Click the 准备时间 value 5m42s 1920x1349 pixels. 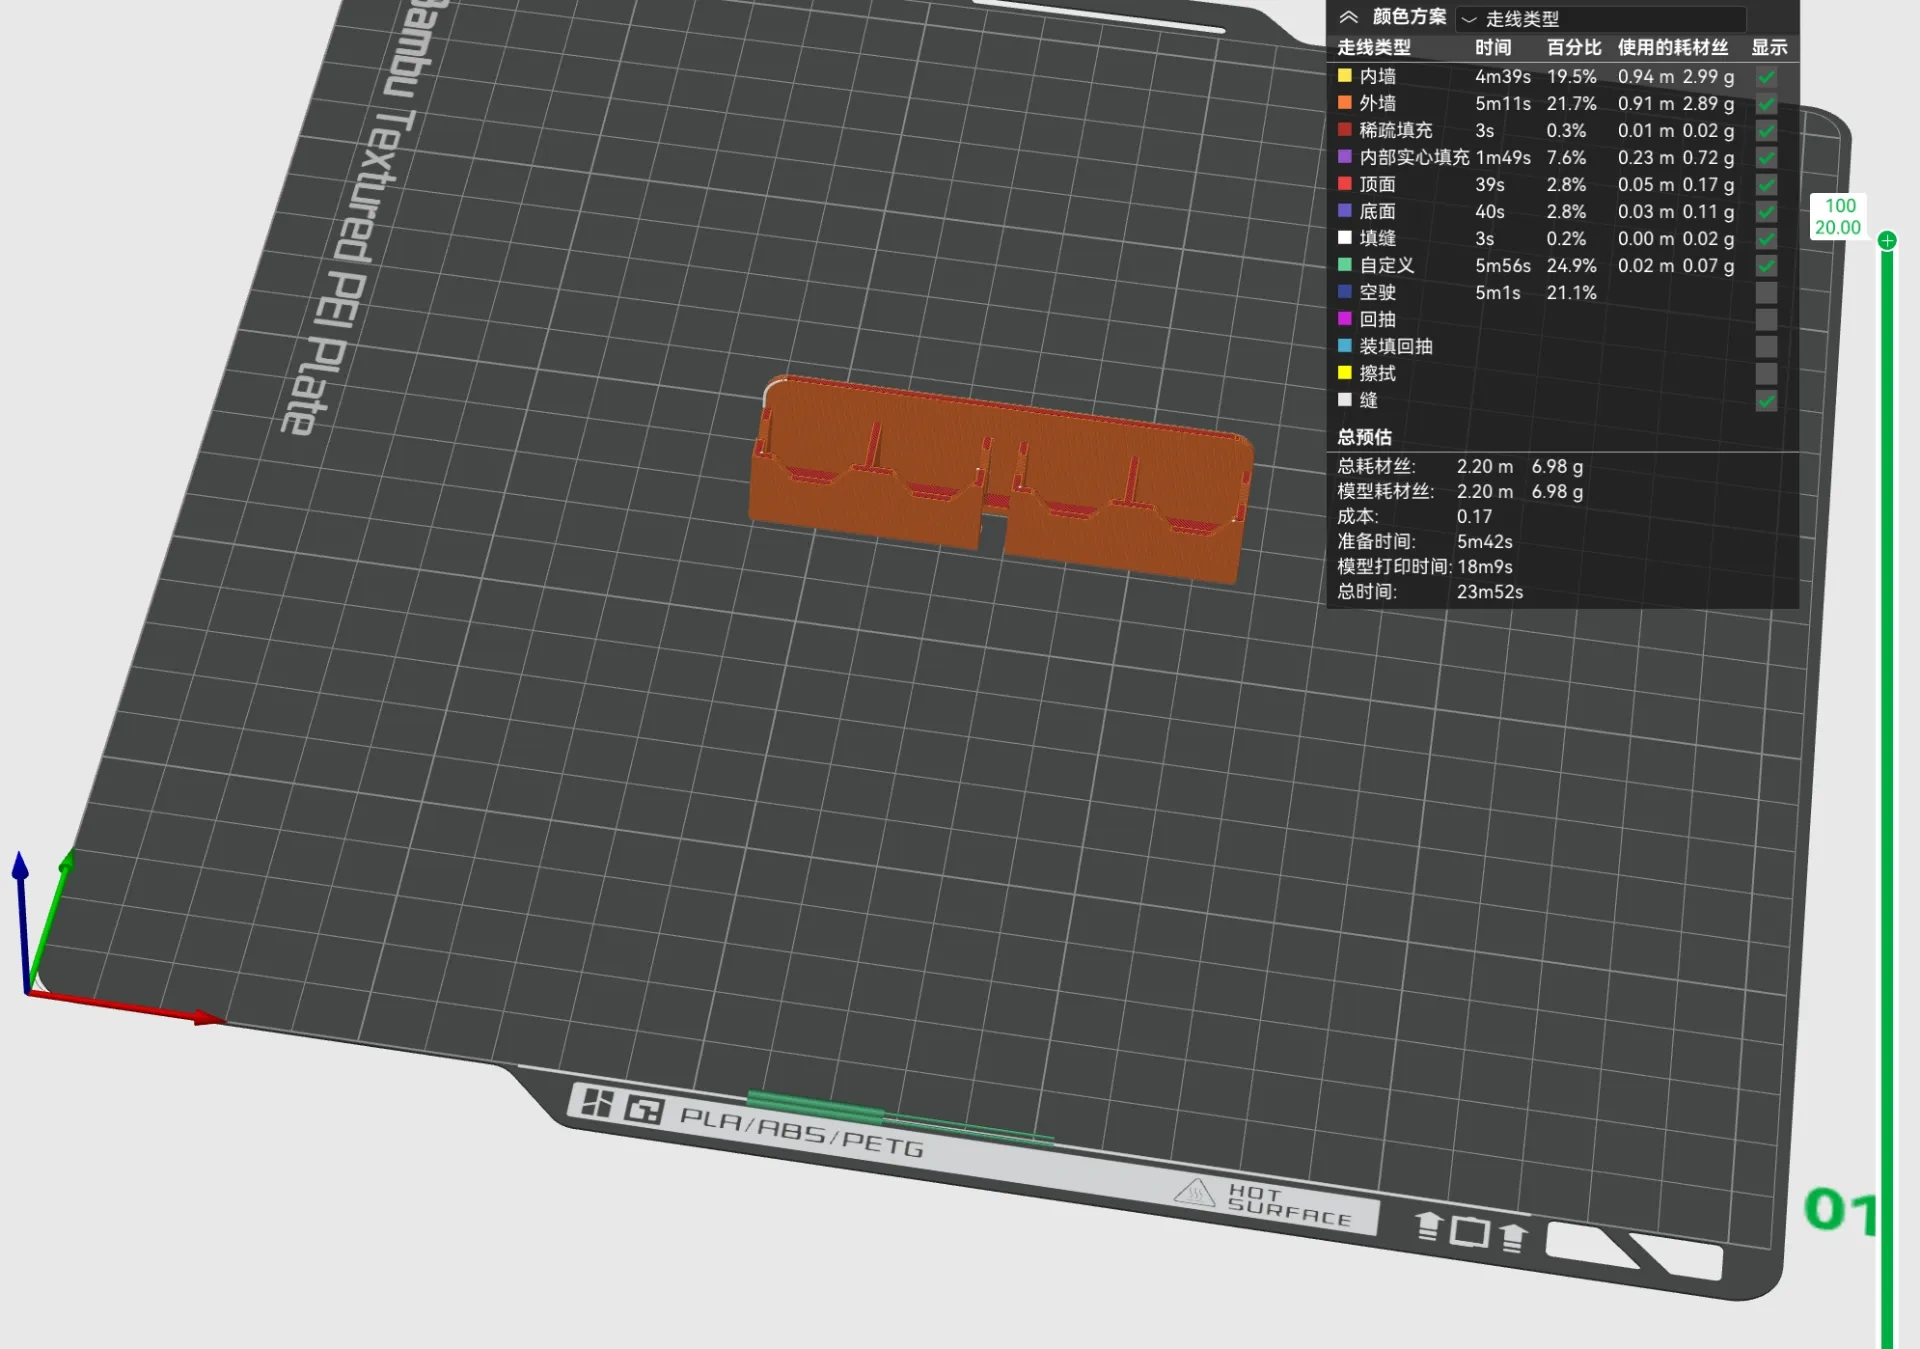coord(1485,542)
